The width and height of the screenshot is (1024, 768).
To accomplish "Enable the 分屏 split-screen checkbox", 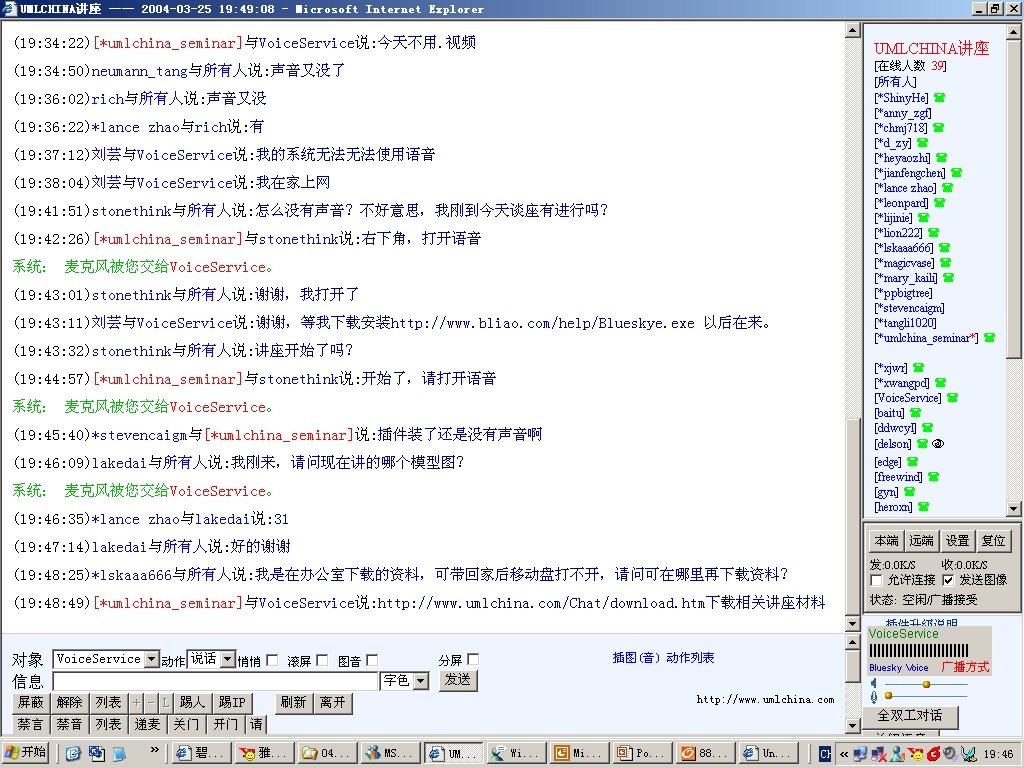I will [473, 659].
